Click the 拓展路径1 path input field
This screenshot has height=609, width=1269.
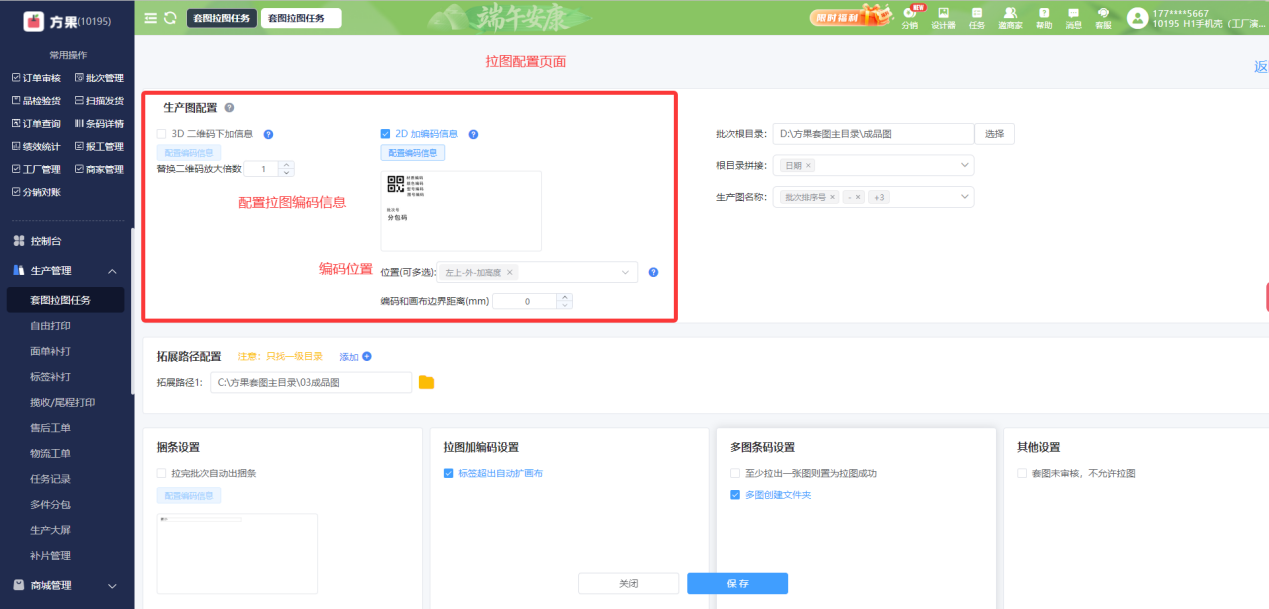pyautogui.click(x=311, y=382)
